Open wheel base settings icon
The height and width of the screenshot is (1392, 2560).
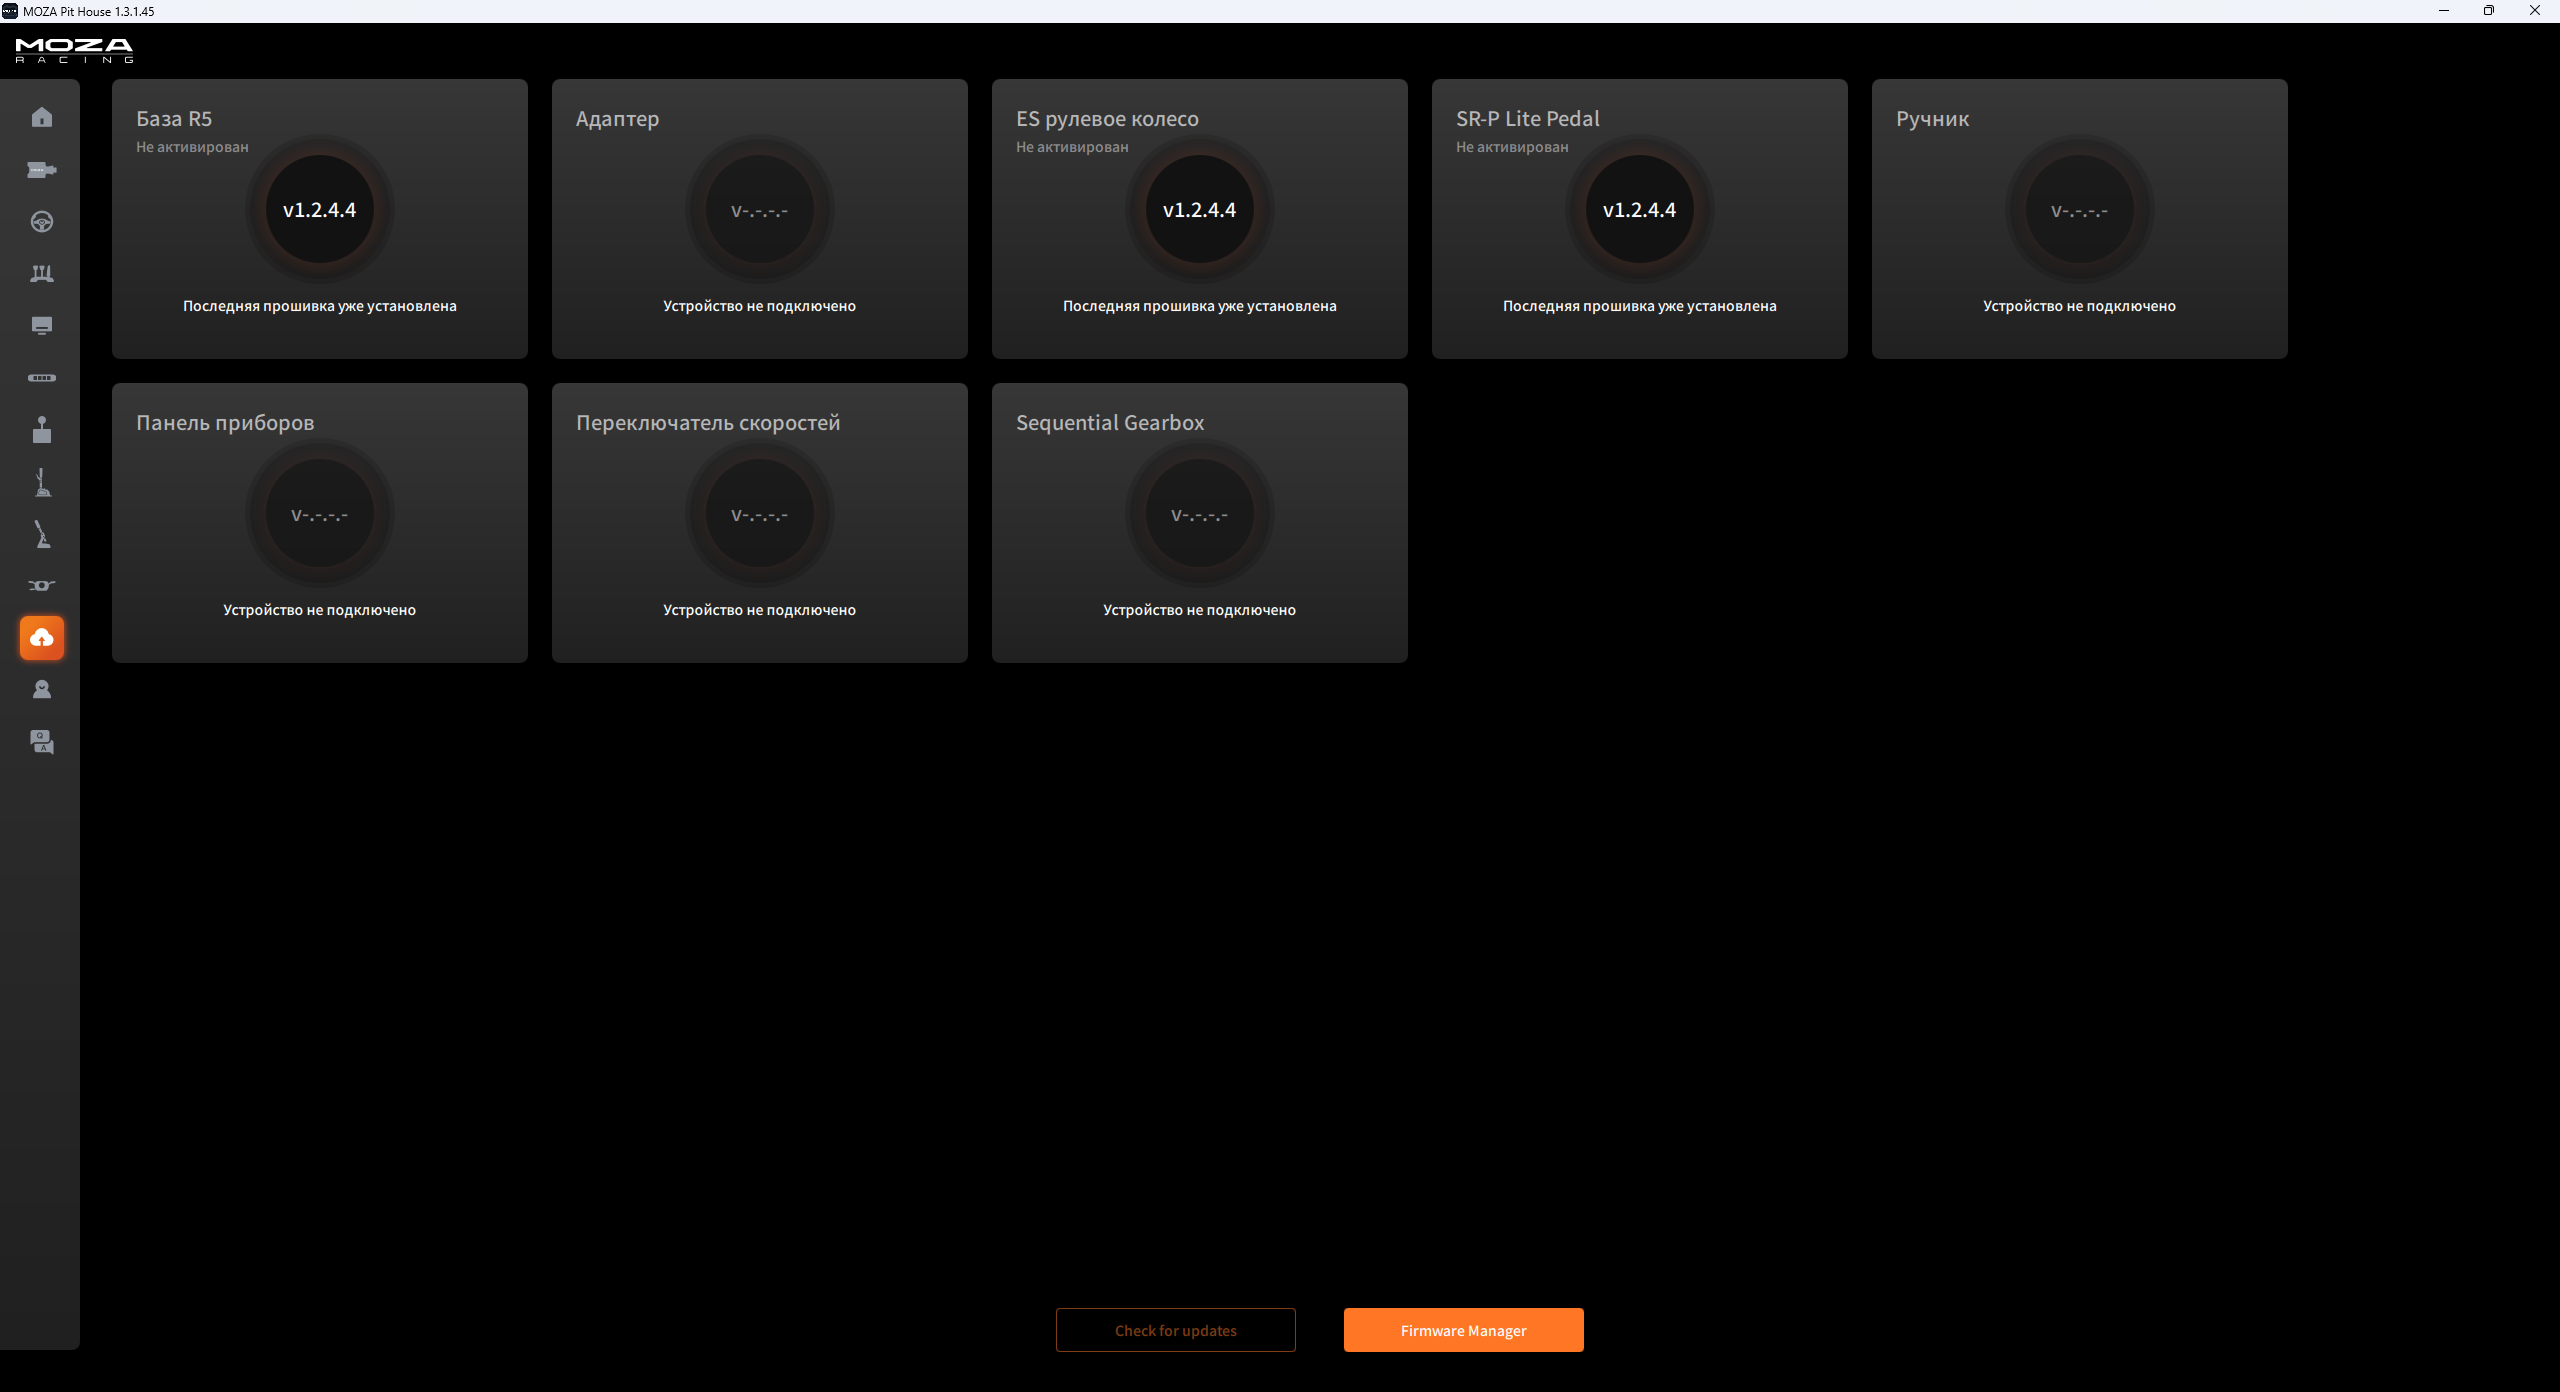point(42,170)
